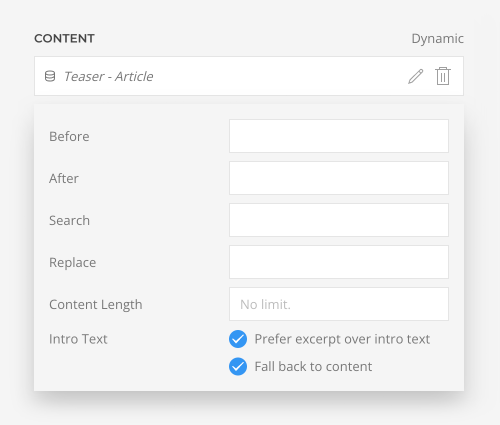Toggle the Fall back to content checkbox

coord(238,366)
